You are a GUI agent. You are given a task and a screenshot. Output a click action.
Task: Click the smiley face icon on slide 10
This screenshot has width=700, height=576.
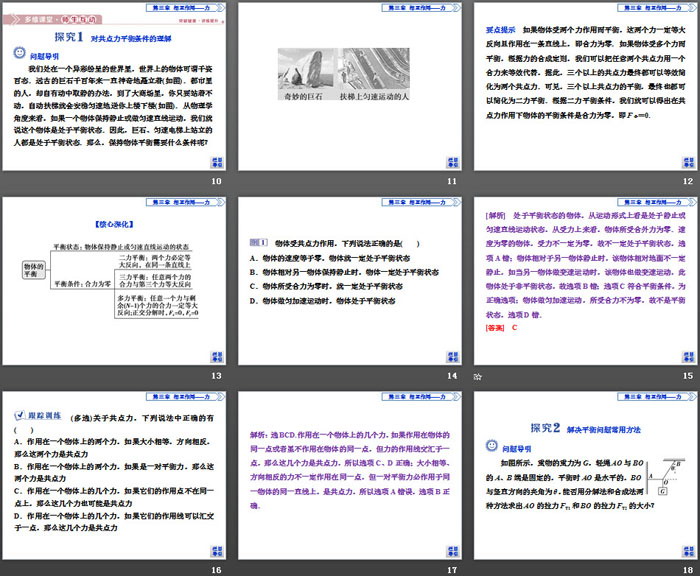tap(19, 53)
